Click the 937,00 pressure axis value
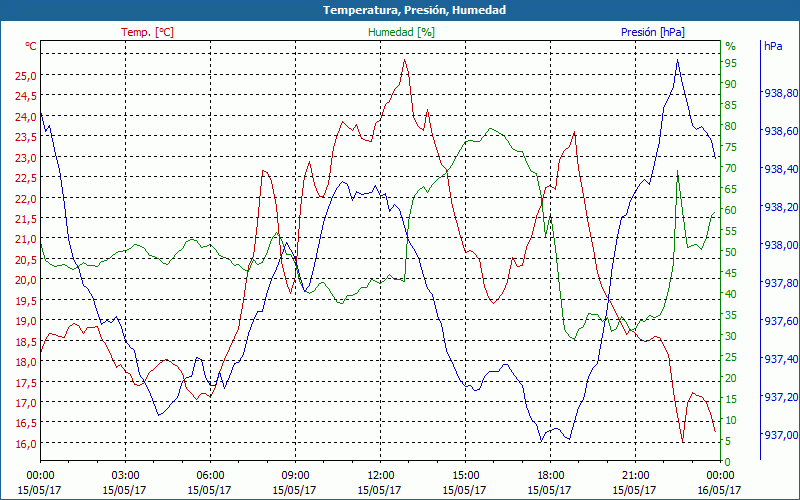This screenshot has height=500, width=800. (x=781, y=435)
